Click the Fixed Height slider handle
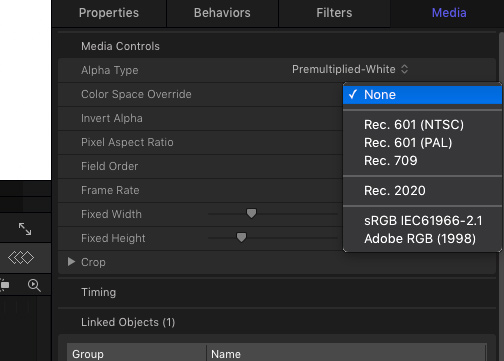 click(x=241, y=237)
